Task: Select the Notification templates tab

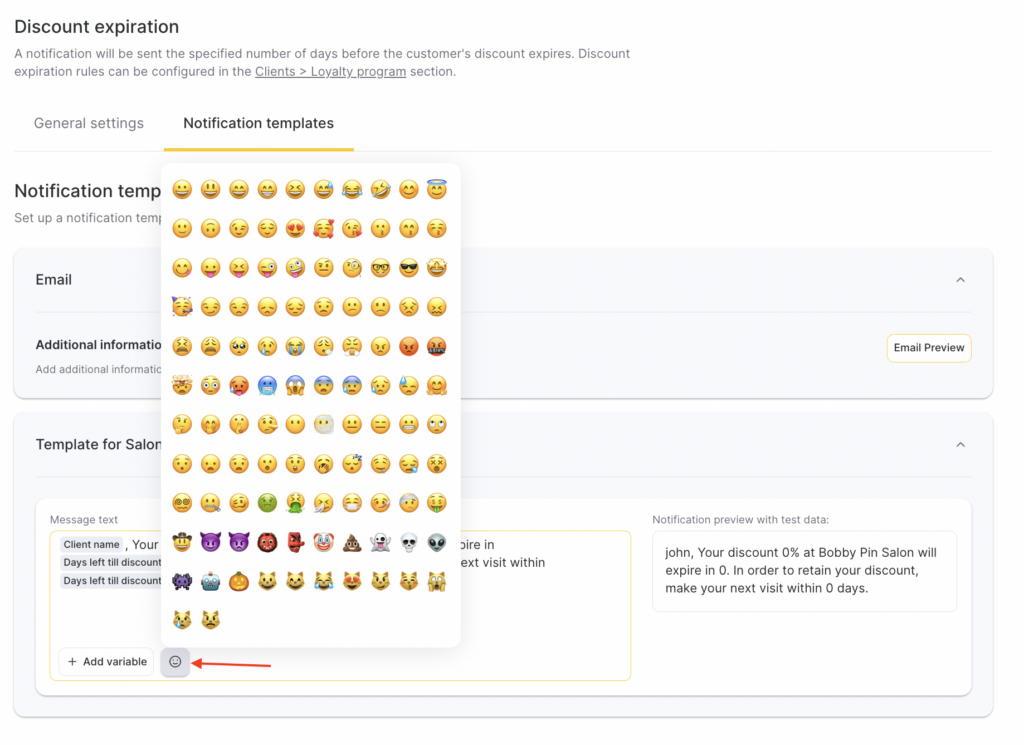Action: (258, 124)
